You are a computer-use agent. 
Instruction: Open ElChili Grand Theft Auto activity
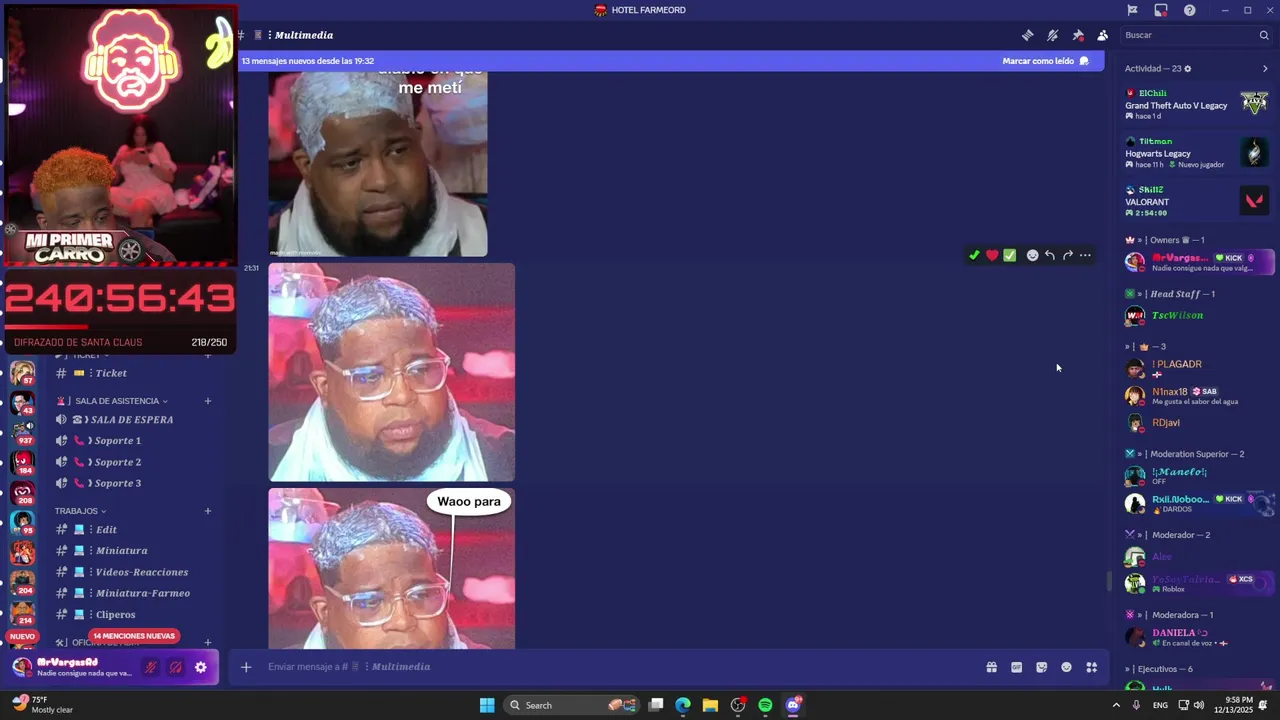(1196, 104)
